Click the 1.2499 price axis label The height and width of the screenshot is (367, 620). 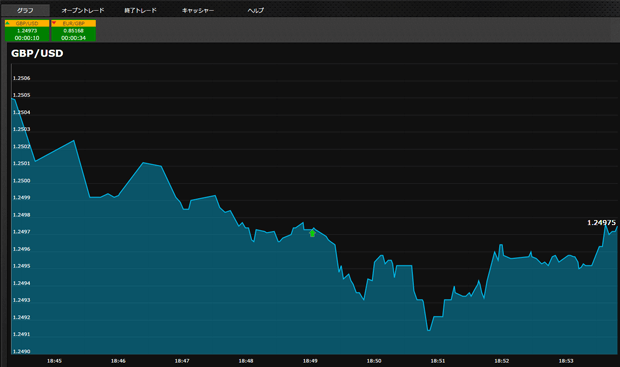tap(21, 197)
